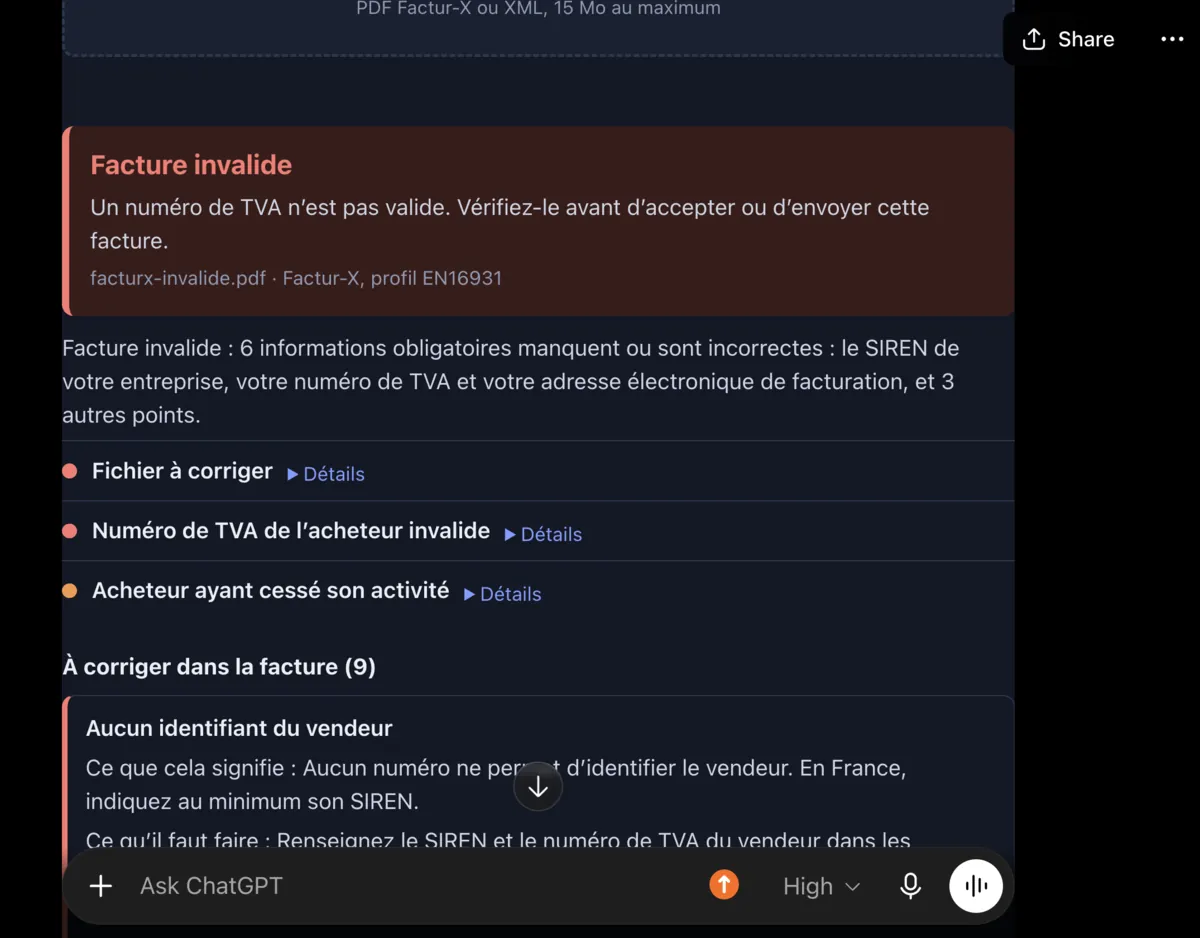Click the facturx-invalide.pdf file name text

[178, 278]
